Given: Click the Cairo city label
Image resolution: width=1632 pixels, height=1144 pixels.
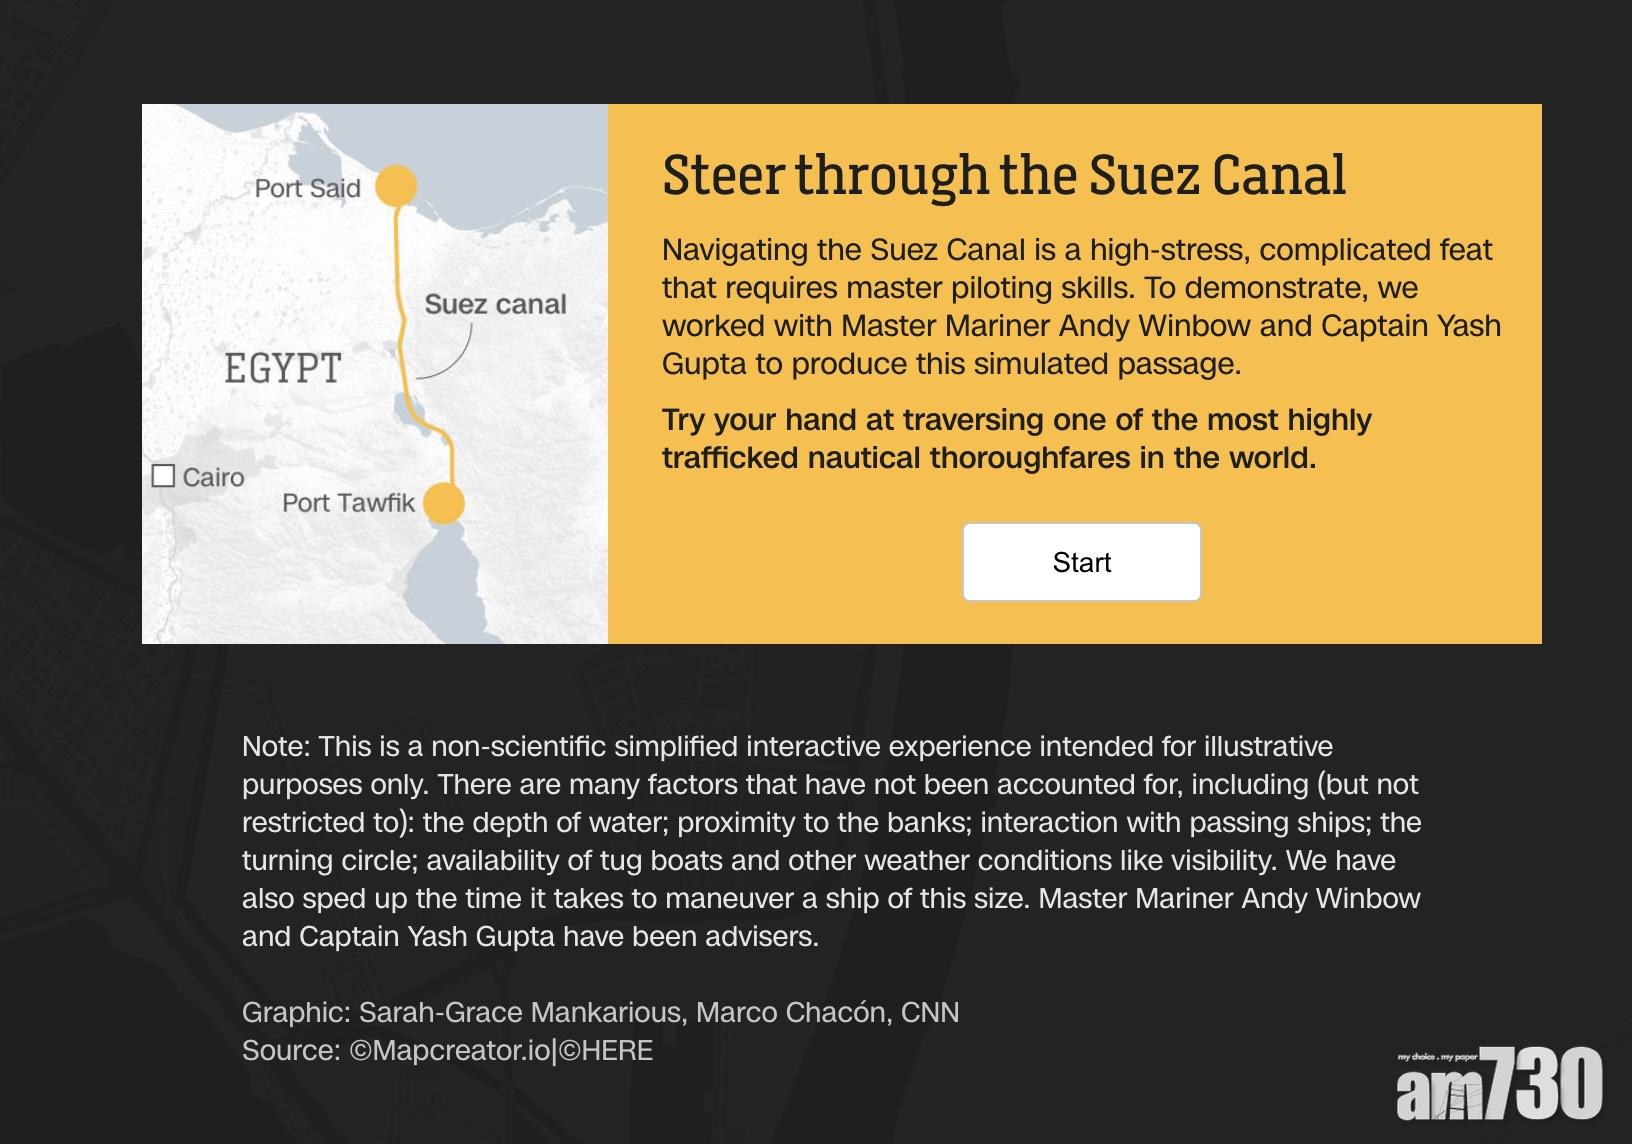Looking at the screenshot, I should pos(213,477).
